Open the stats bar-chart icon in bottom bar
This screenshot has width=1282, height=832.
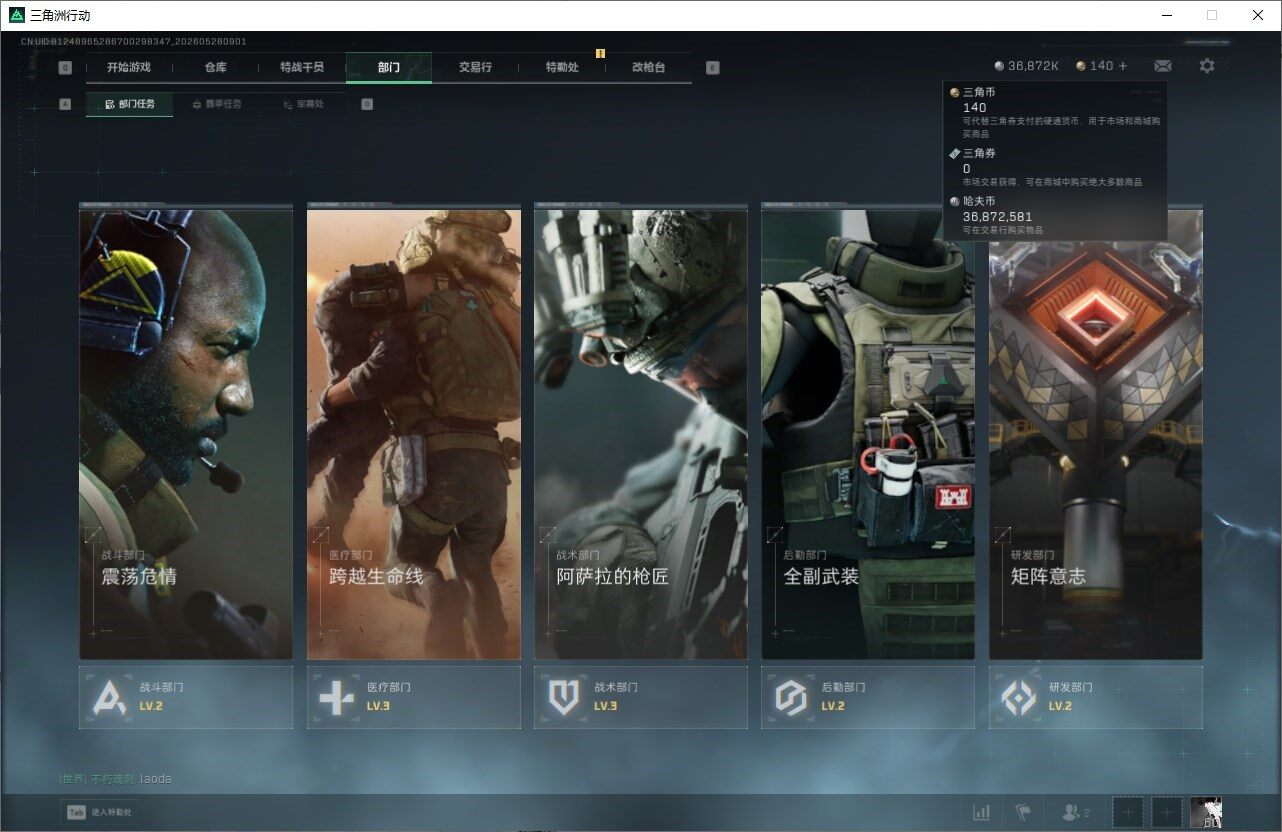pyautogui.click(x=982, y=812)
